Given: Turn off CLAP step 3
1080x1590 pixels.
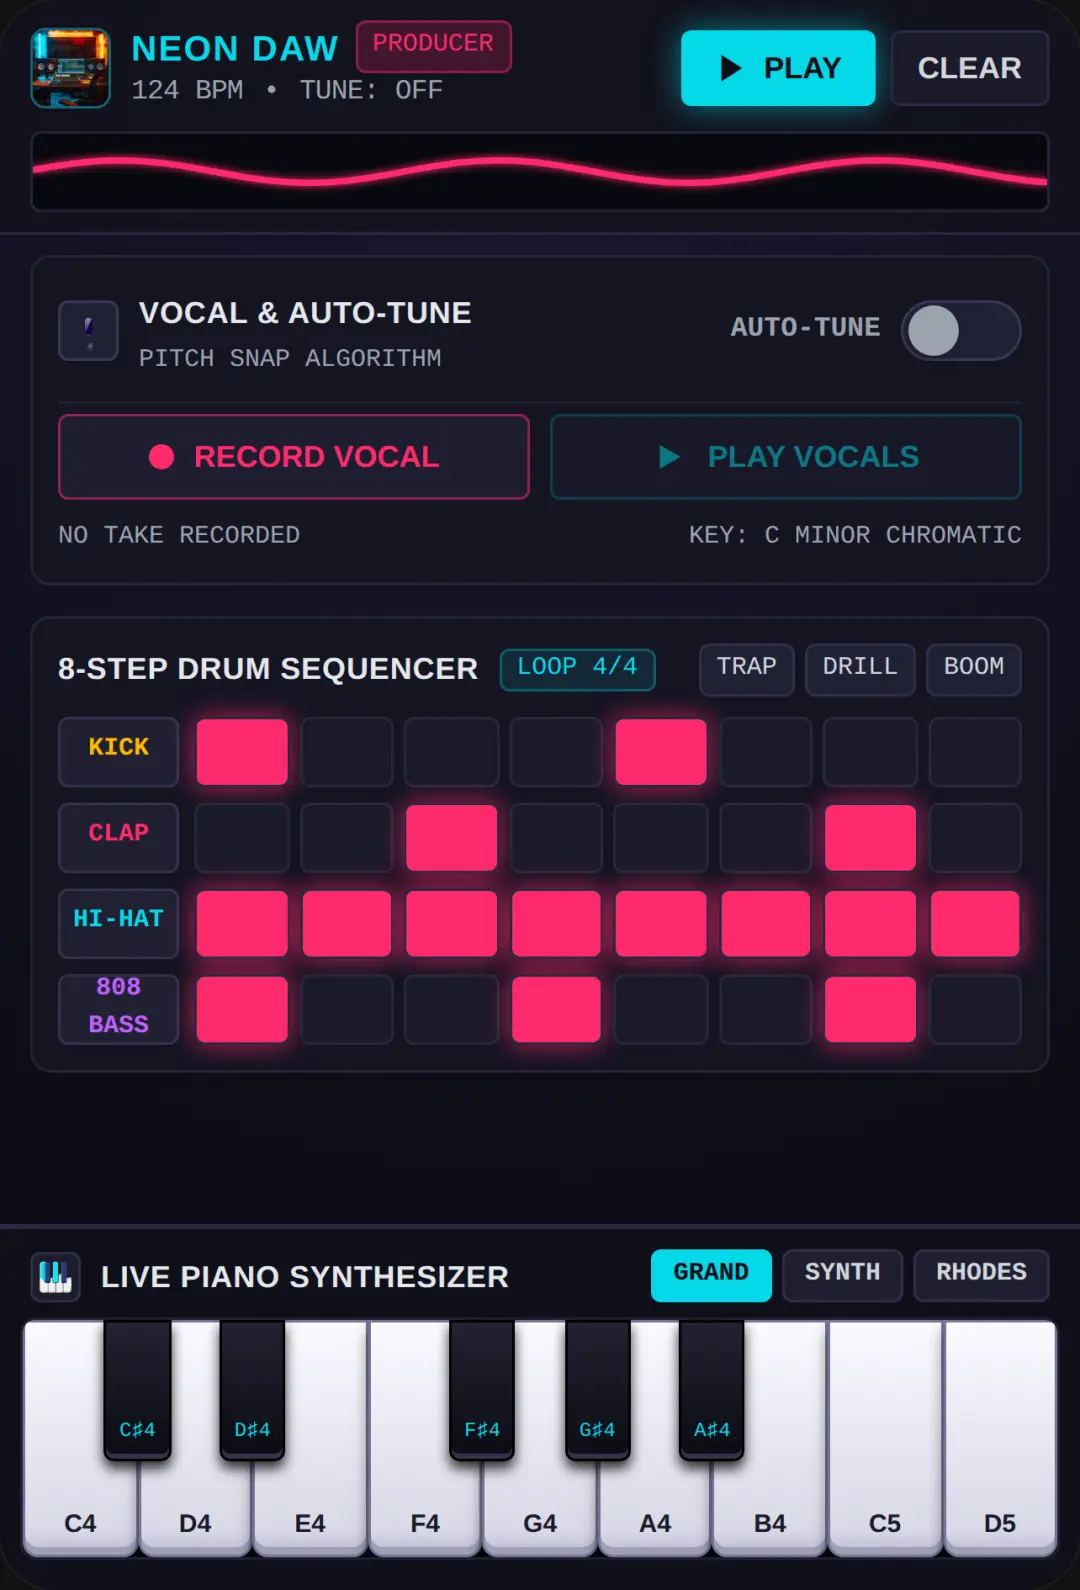Looking at the screenshot, I should pyautogui.click(x=451, y=838).
